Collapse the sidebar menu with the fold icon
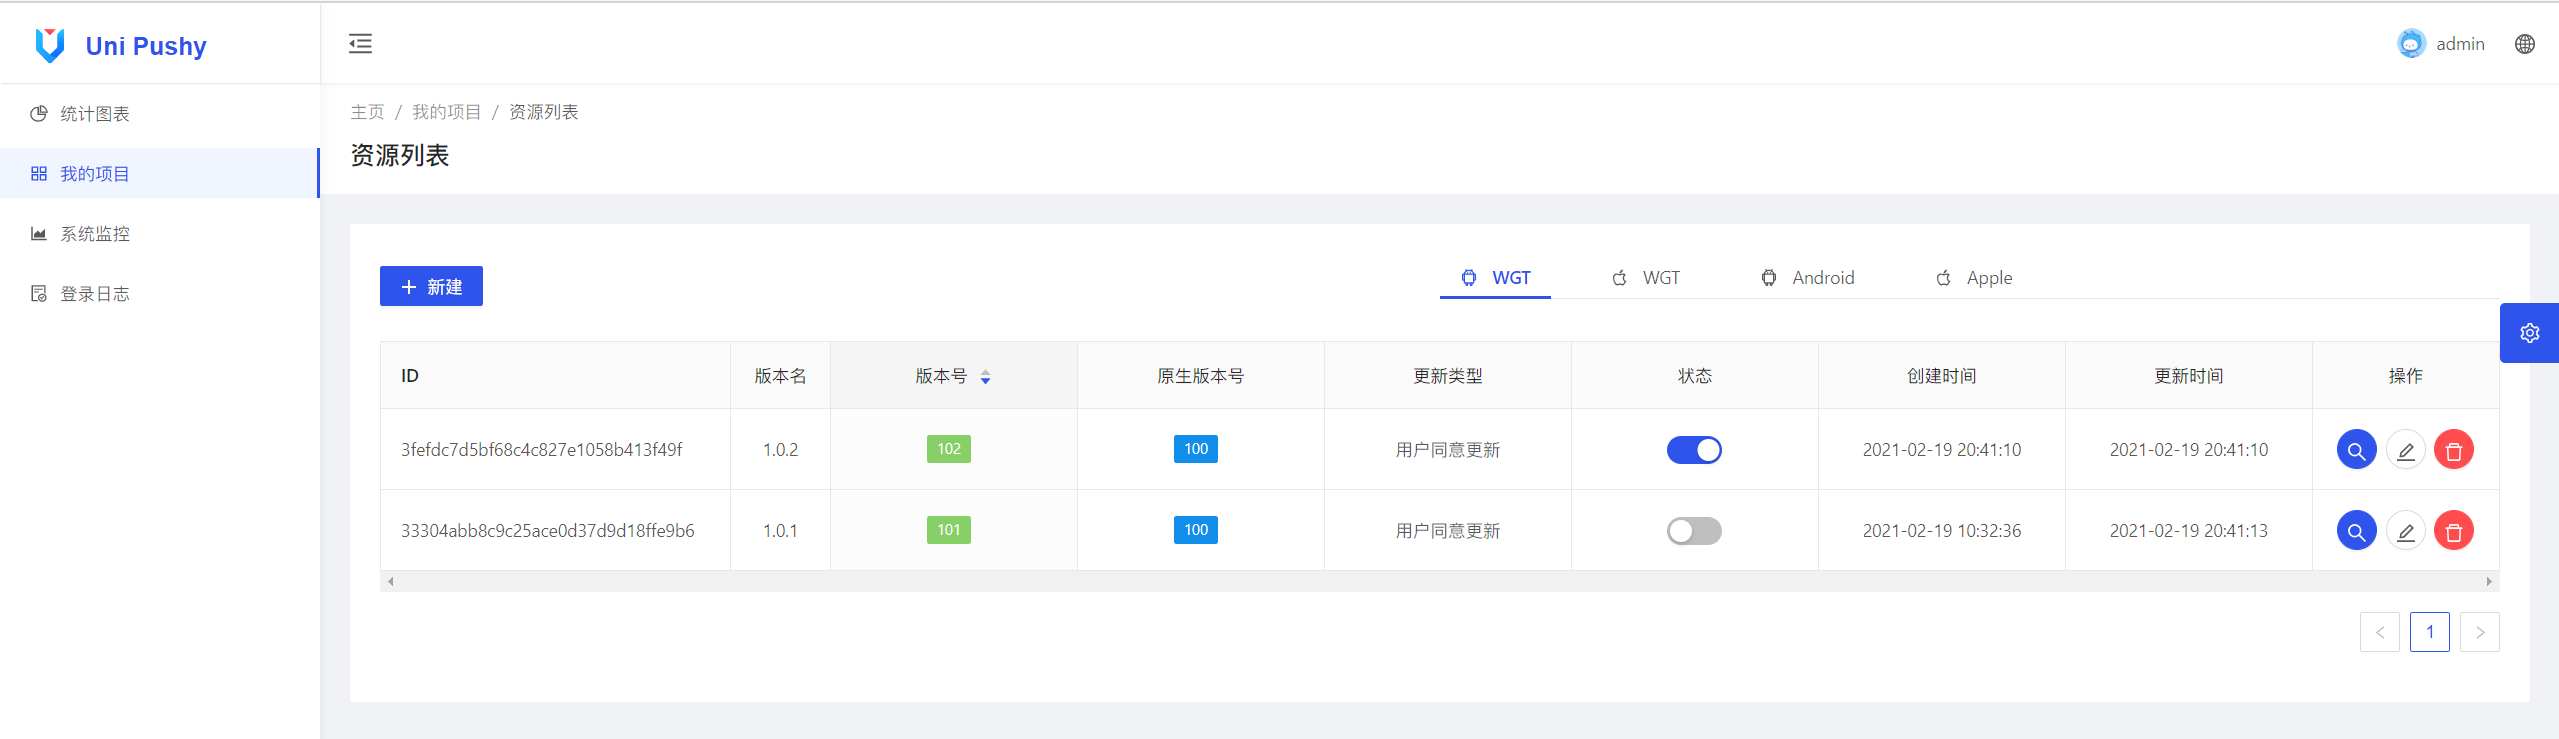Viewport: 2559px width, 739px height. pyautogui.click(x=360, y=43)
